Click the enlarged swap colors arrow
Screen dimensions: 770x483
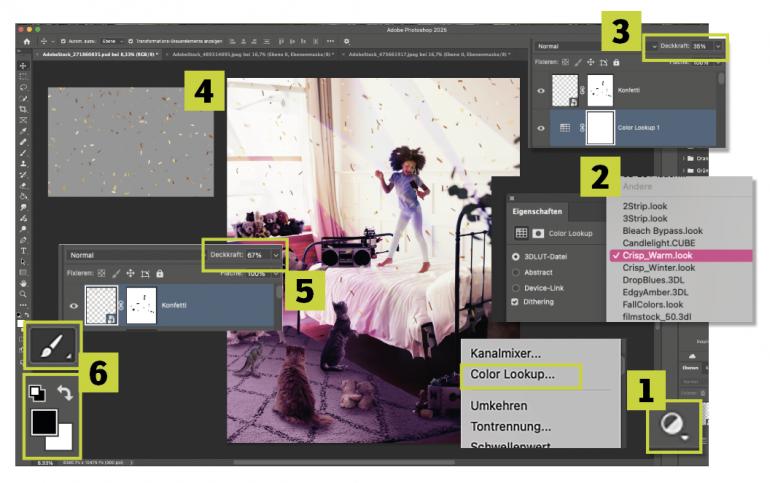[65, 393]
